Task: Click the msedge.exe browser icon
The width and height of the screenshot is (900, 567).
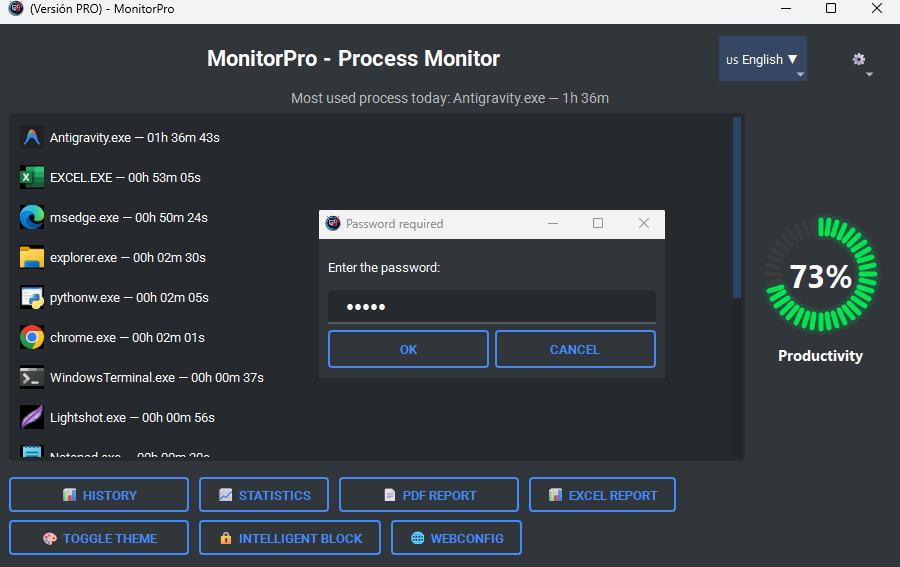Action: tap(32, 218)
